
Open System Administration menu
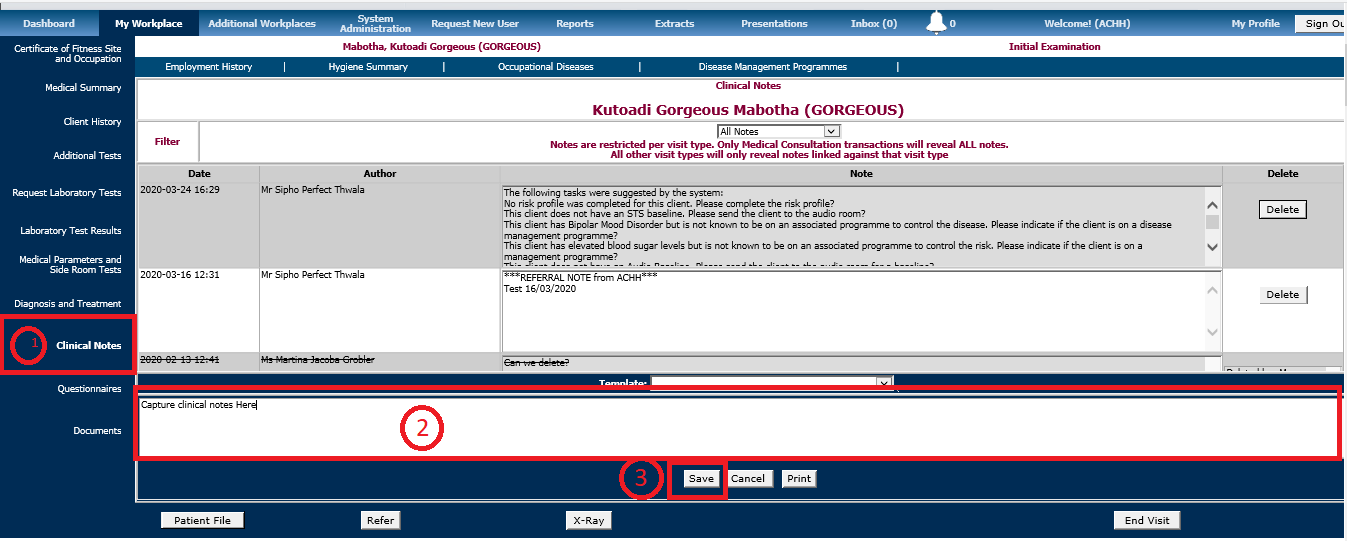(x=375, y=23)
